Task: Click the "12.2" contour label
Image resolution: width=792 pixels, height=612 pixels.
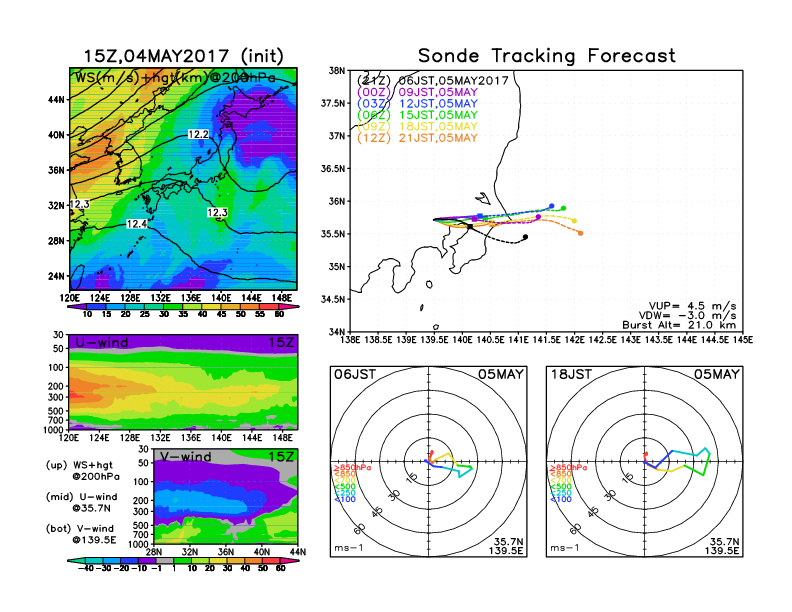Action: (x=198, y=134)
